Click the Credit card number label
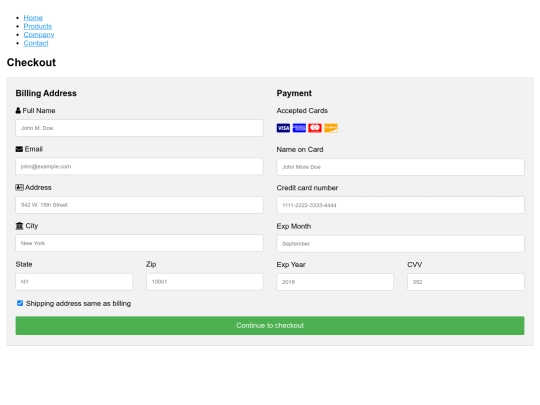This screenshot has height=405, width=540. [x=307, y=188]
